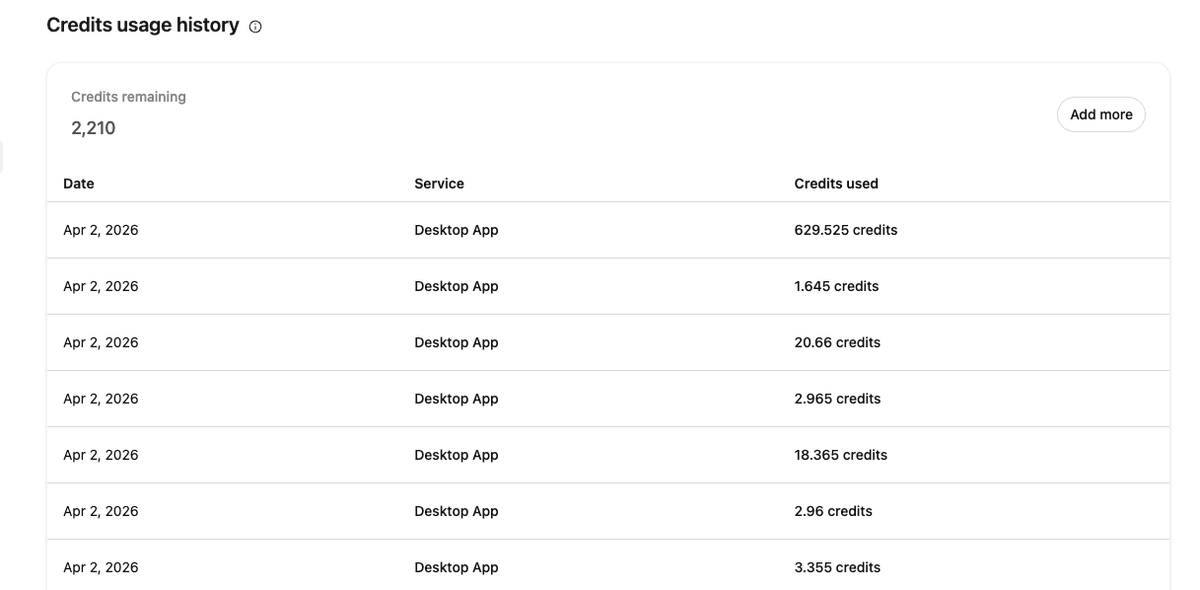
Task: Click the Credits usage history heading
Action: pos(143,25)
